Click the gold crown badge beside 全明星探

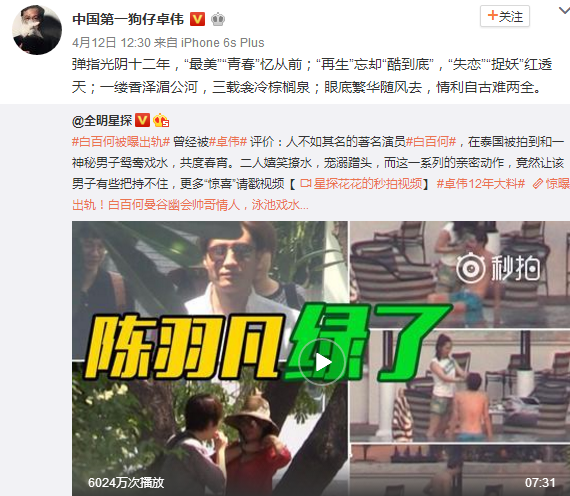161,120
